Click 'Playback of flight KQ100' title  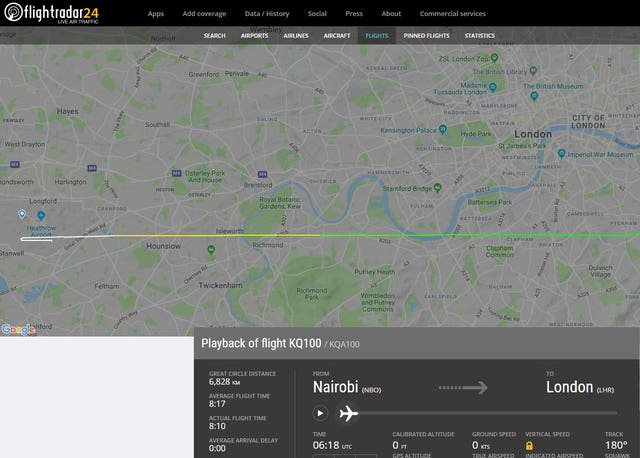261,344
